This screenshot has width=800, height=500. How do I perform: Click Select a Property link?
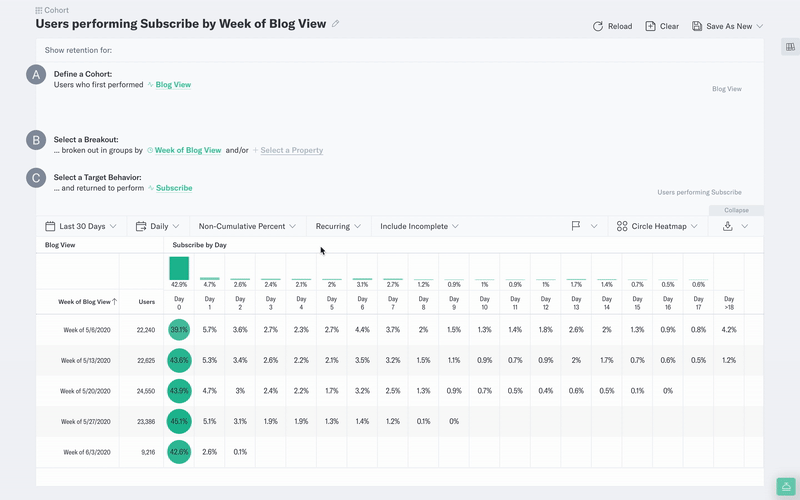point(291,150)
